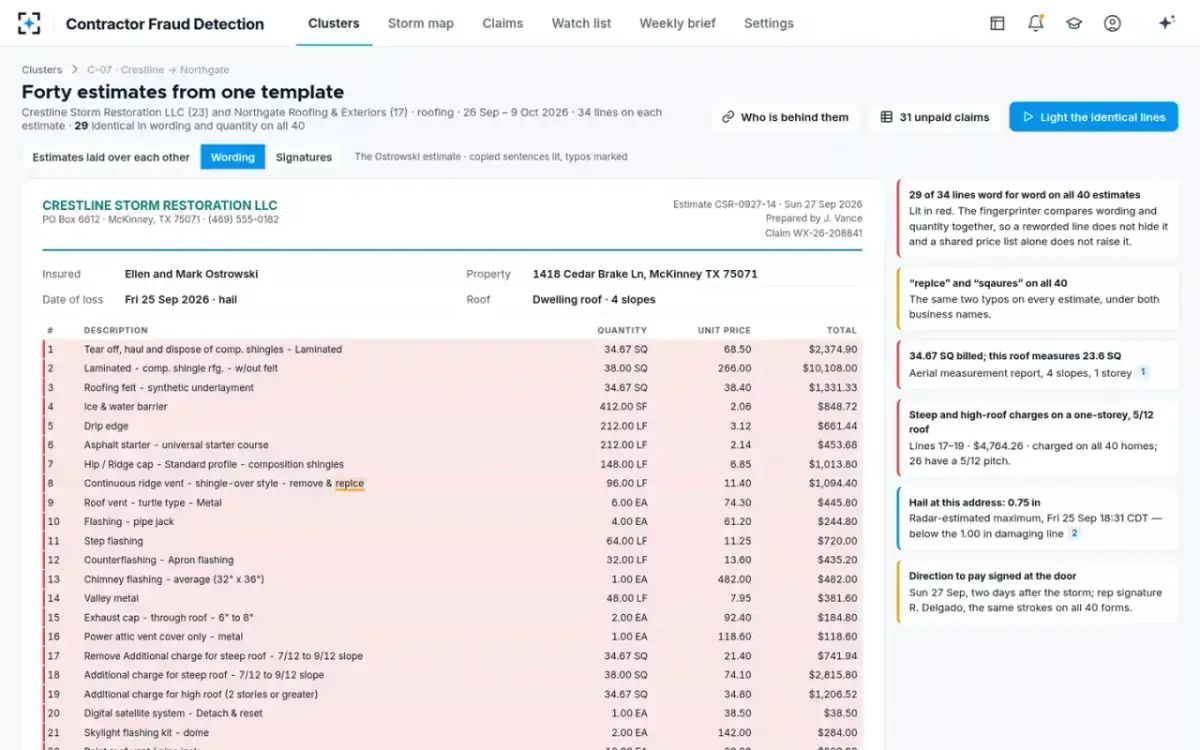The height and width of the screenshot is (750, 1200).
Task: Open the Storm map tab
Action: 420,23
